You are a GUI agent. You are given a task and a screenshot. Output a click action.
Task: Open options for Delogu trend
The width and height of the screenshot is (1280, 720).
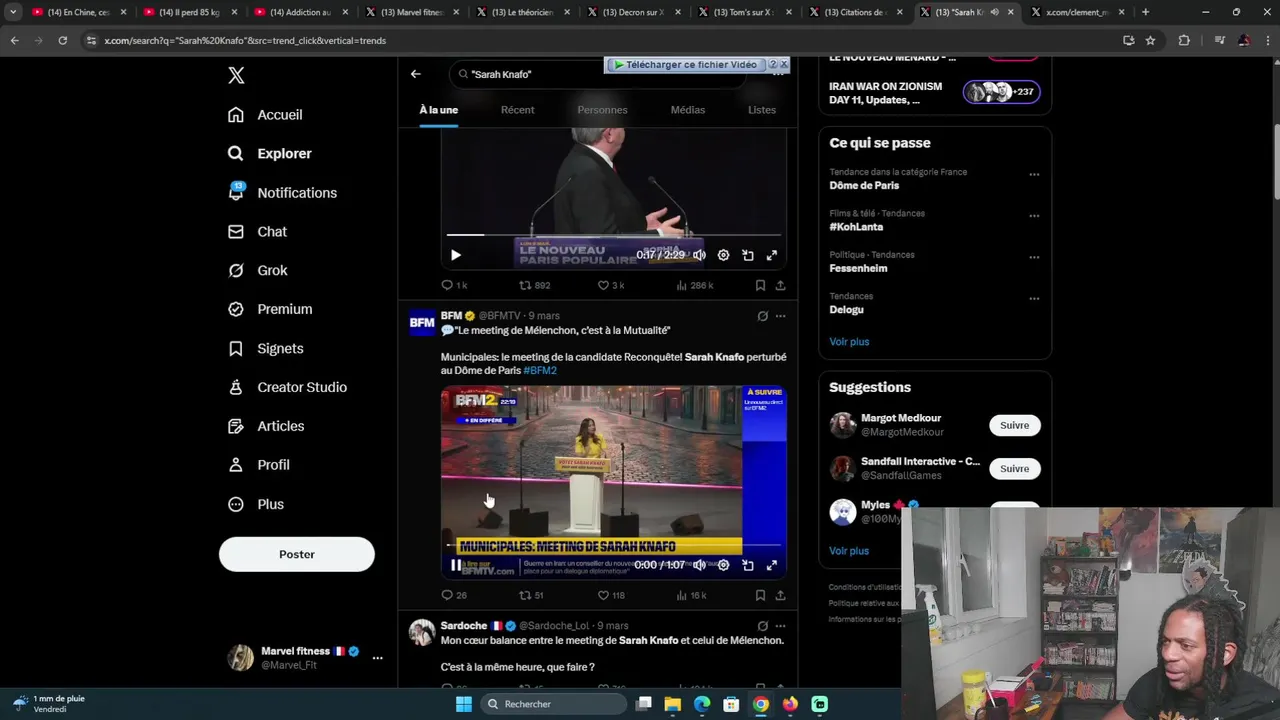point(1034,298)
